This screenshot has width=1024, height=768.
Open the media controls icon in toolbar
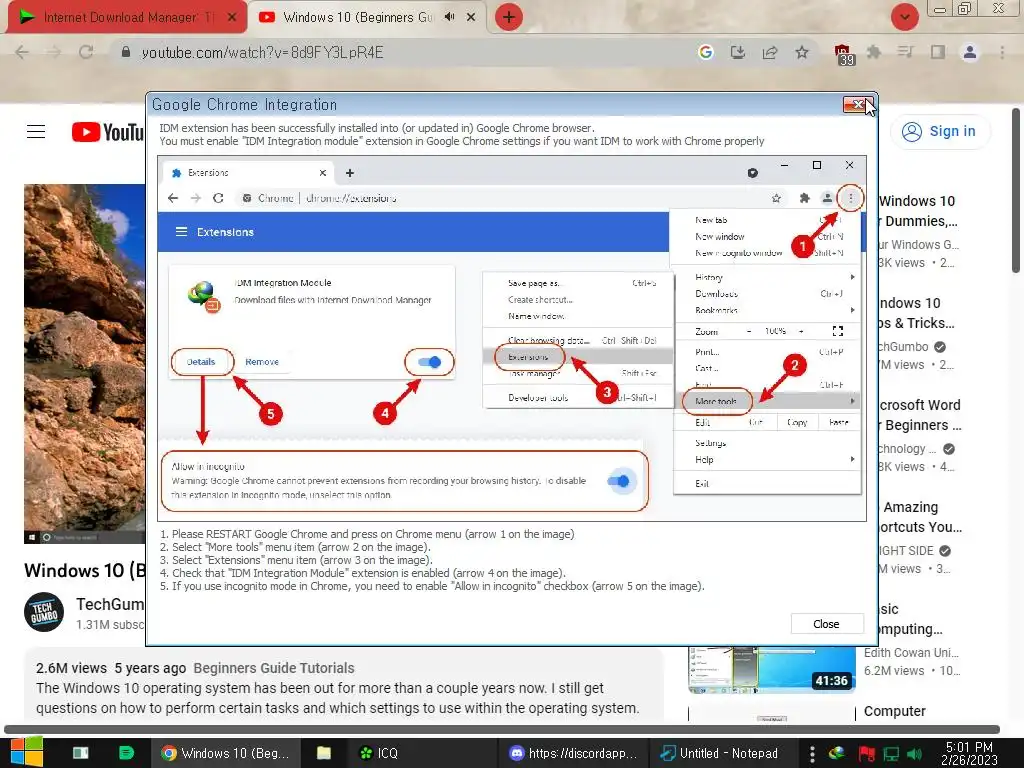point(905,52)
